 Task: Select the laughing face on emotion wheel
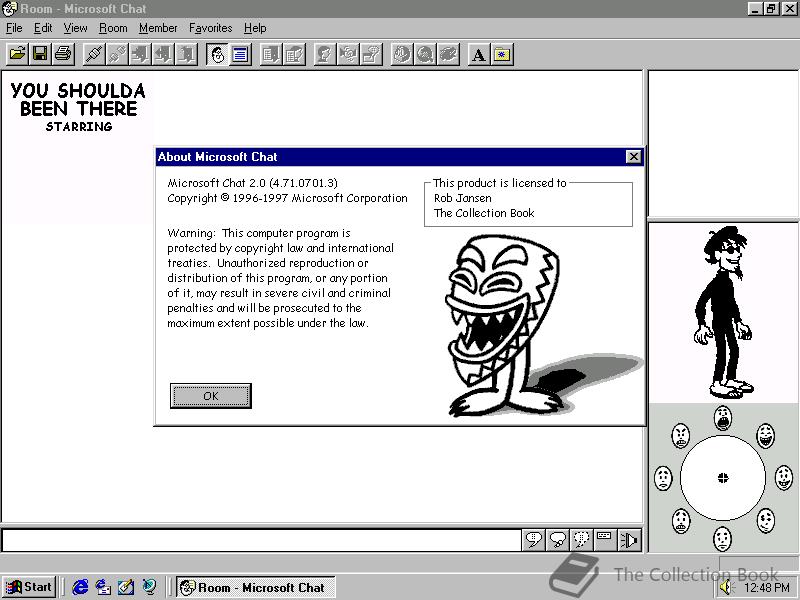(765, 436)
